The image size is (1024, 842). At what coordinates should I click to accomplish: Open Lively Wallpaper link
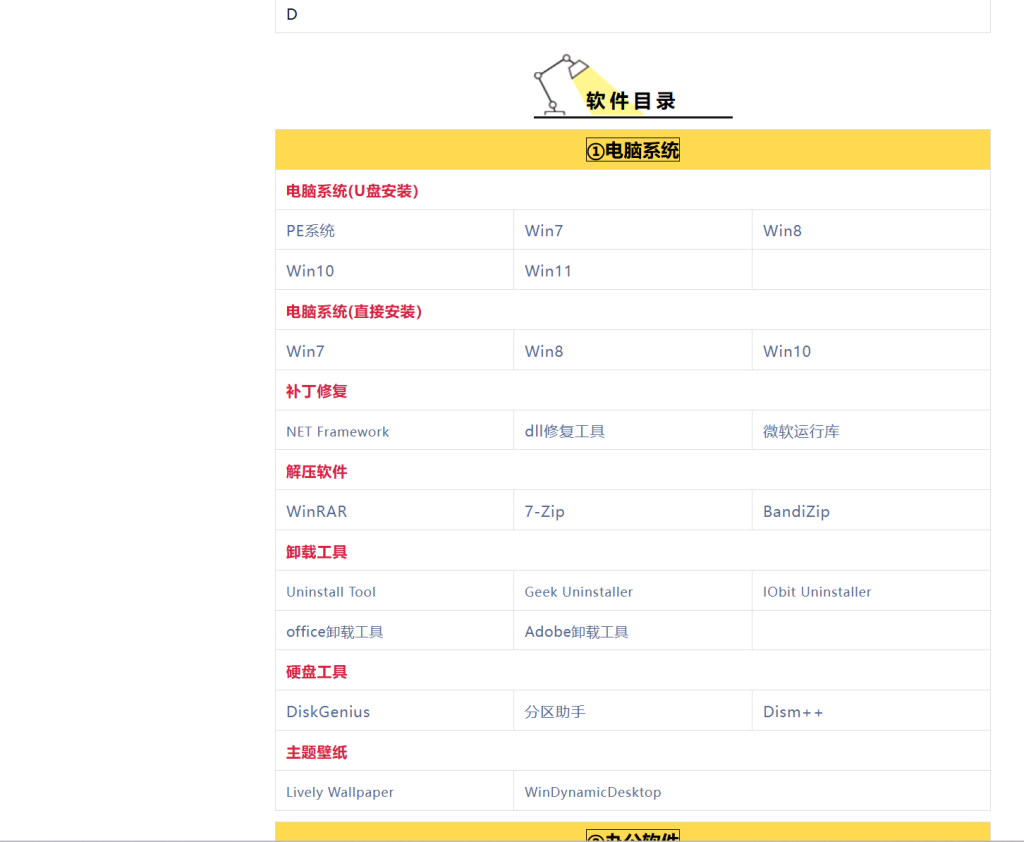tap(340, 792)
